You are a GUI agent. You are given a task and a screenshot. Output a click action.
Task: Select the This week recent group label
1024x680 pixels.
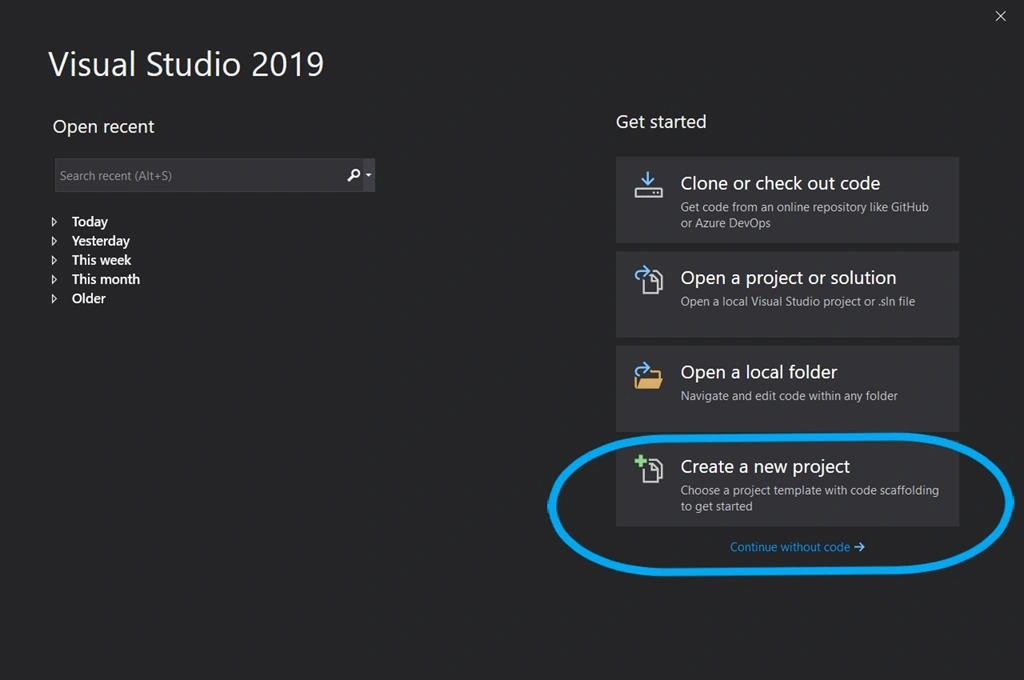(x=101, y=260)
